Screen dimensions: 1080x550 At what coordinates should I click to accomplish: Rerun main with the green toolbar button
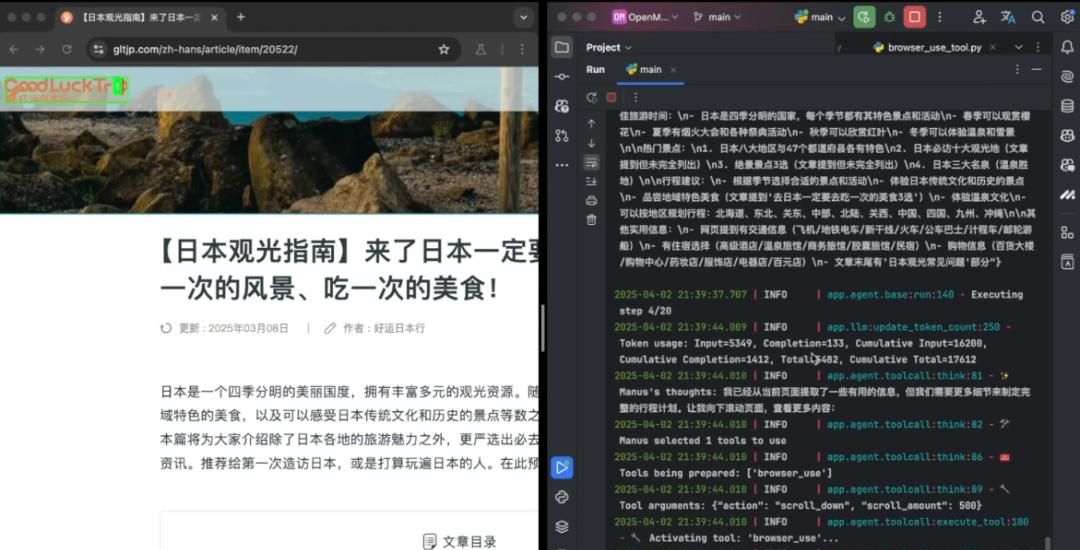pos(864,17)
